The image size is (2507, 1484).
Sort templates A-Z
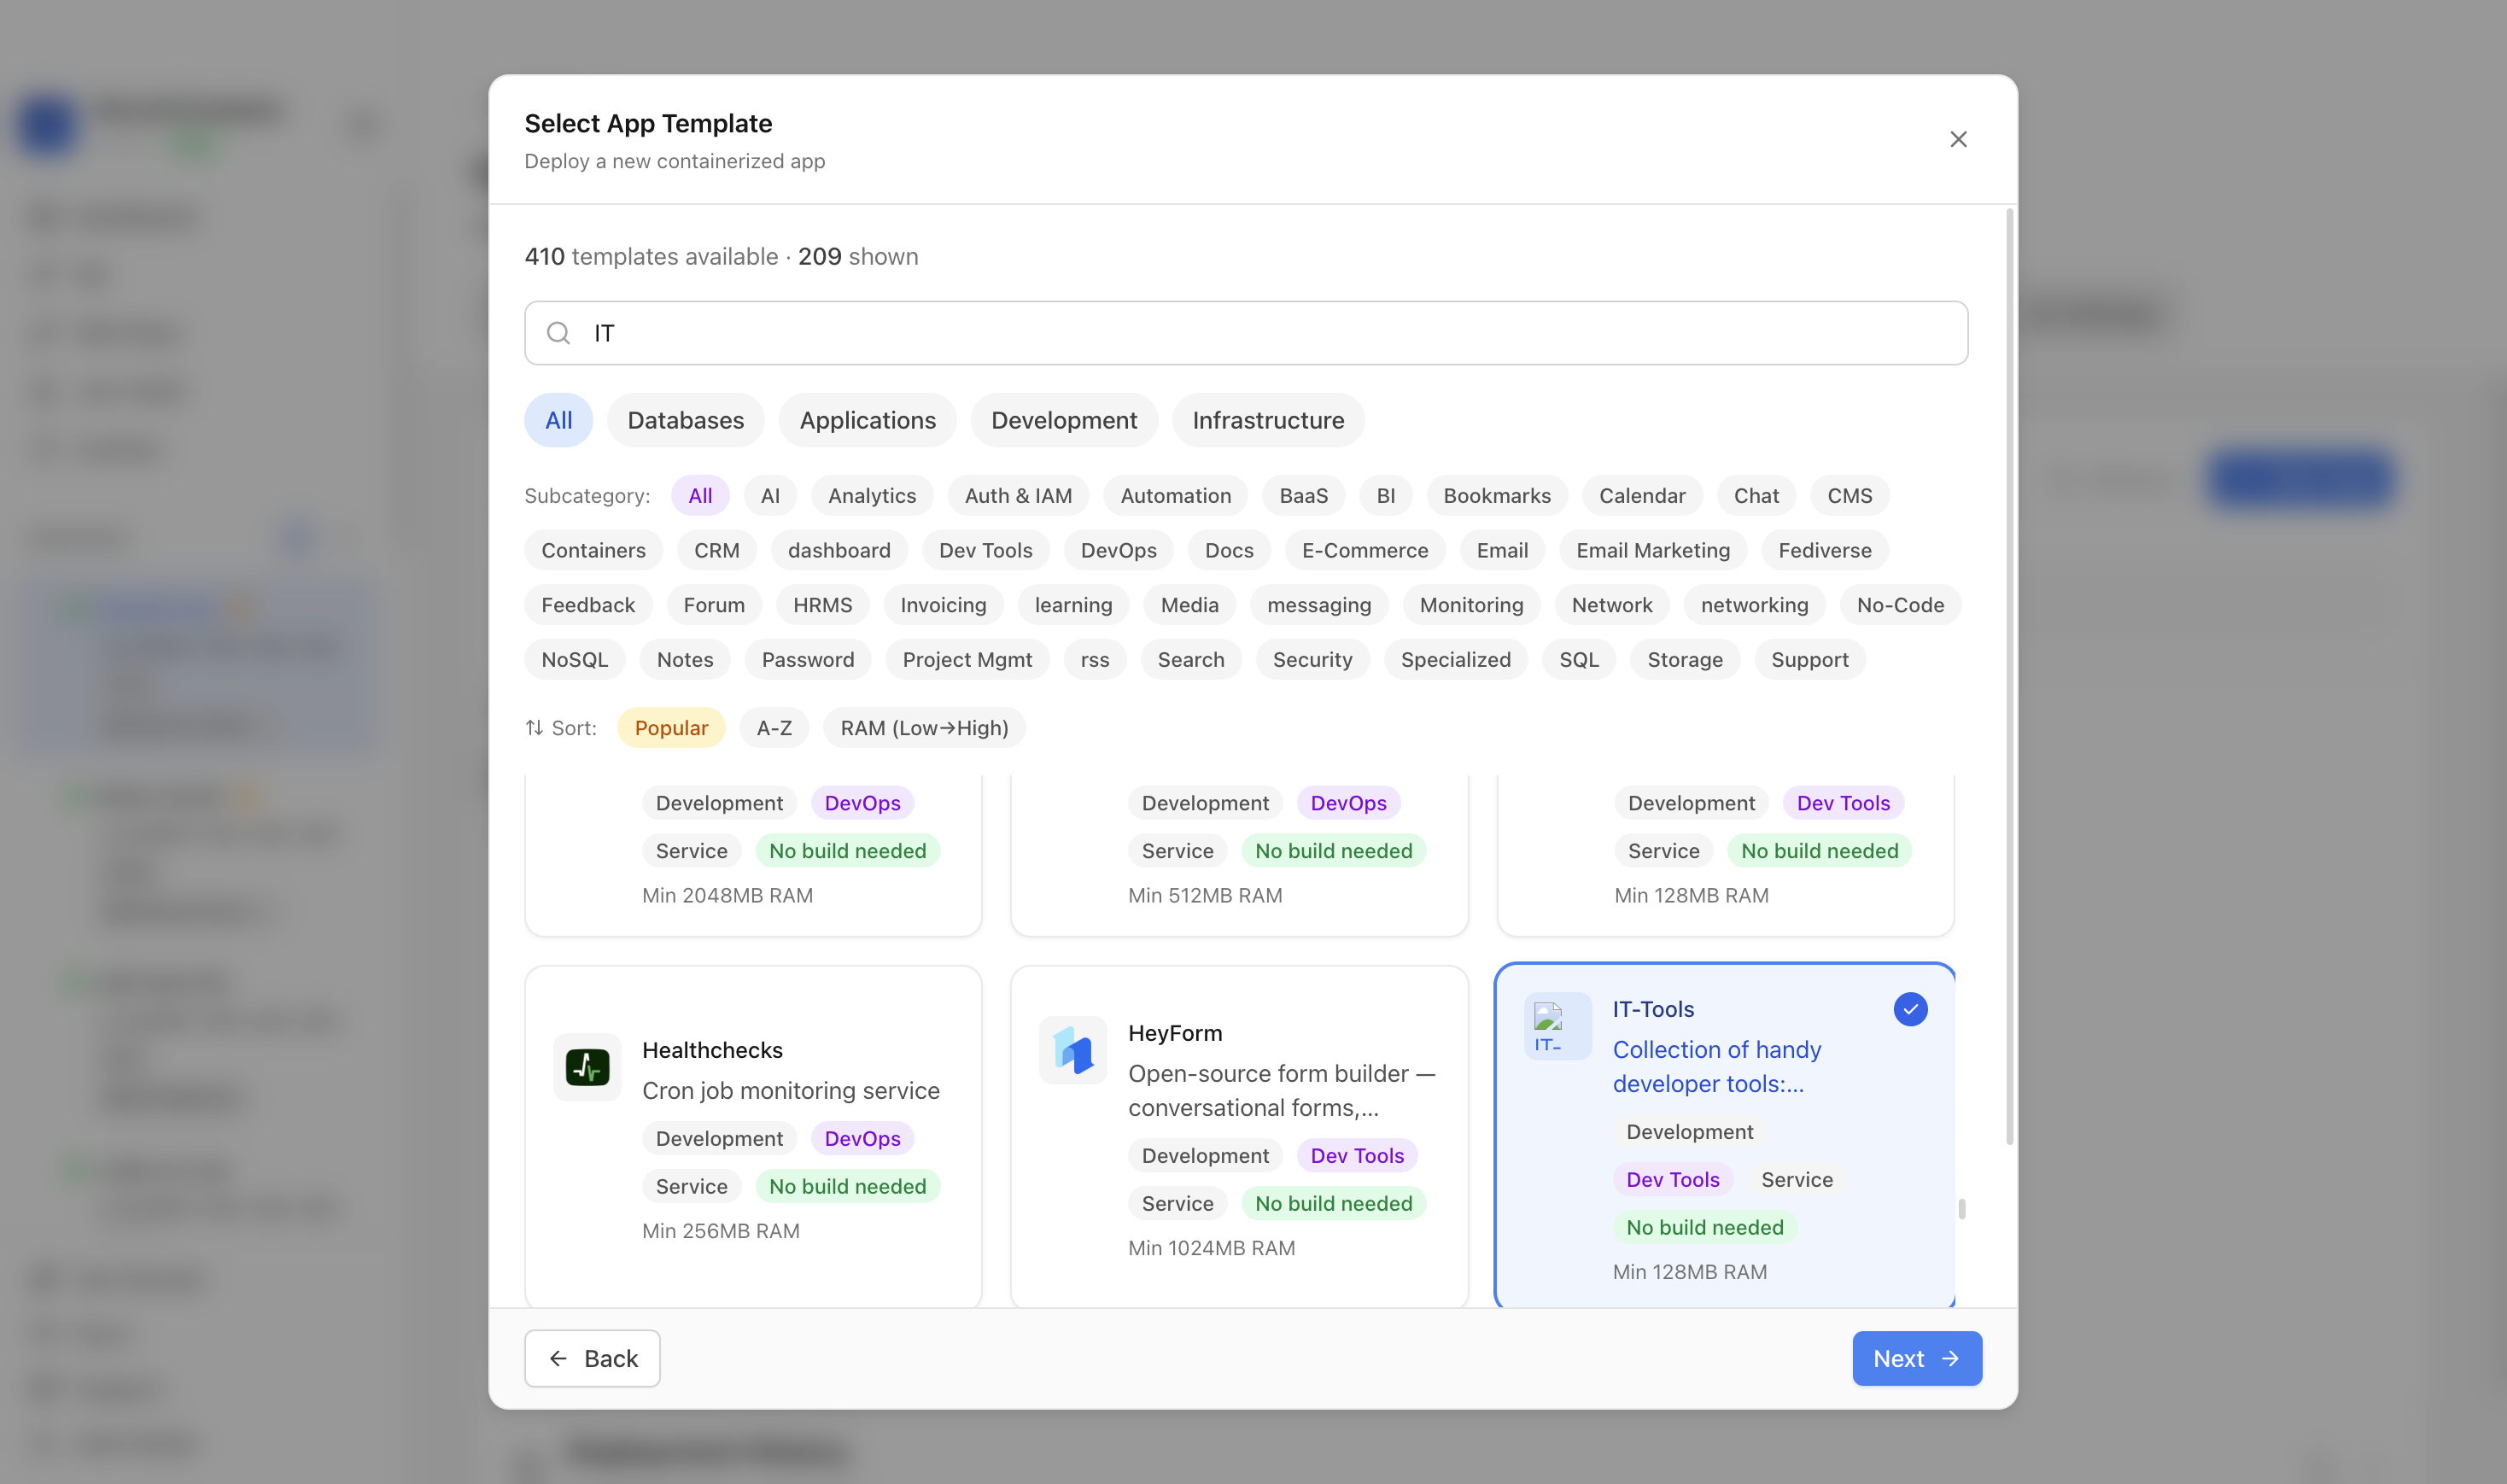(x=774, y=728)
